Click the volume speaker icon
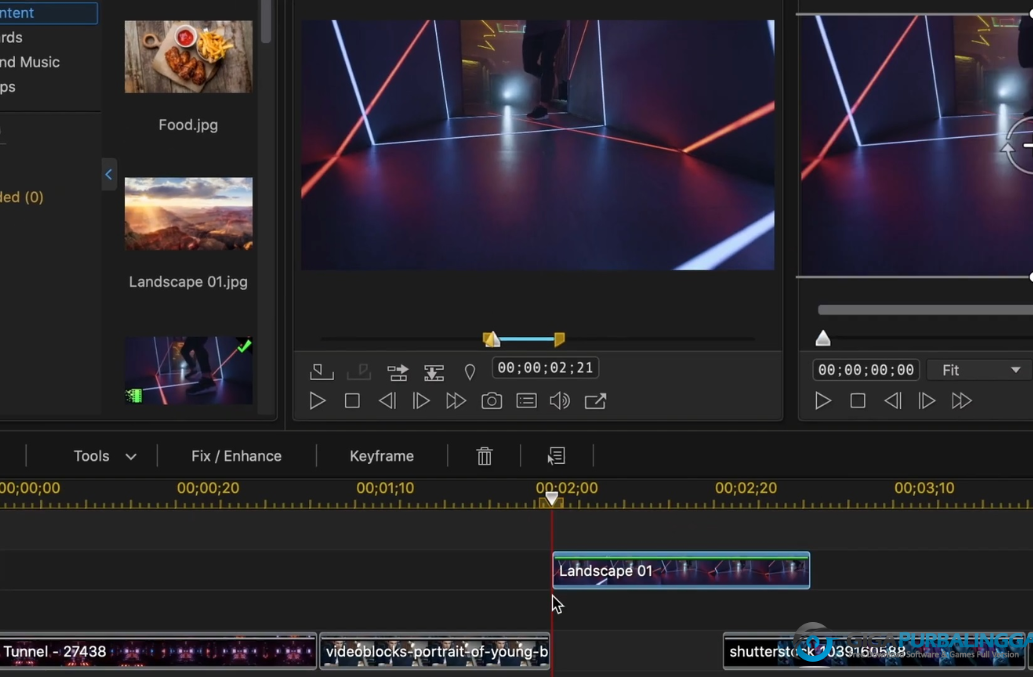The width and height of the screenshot is (1033, 677). click(x=560, y=400)
